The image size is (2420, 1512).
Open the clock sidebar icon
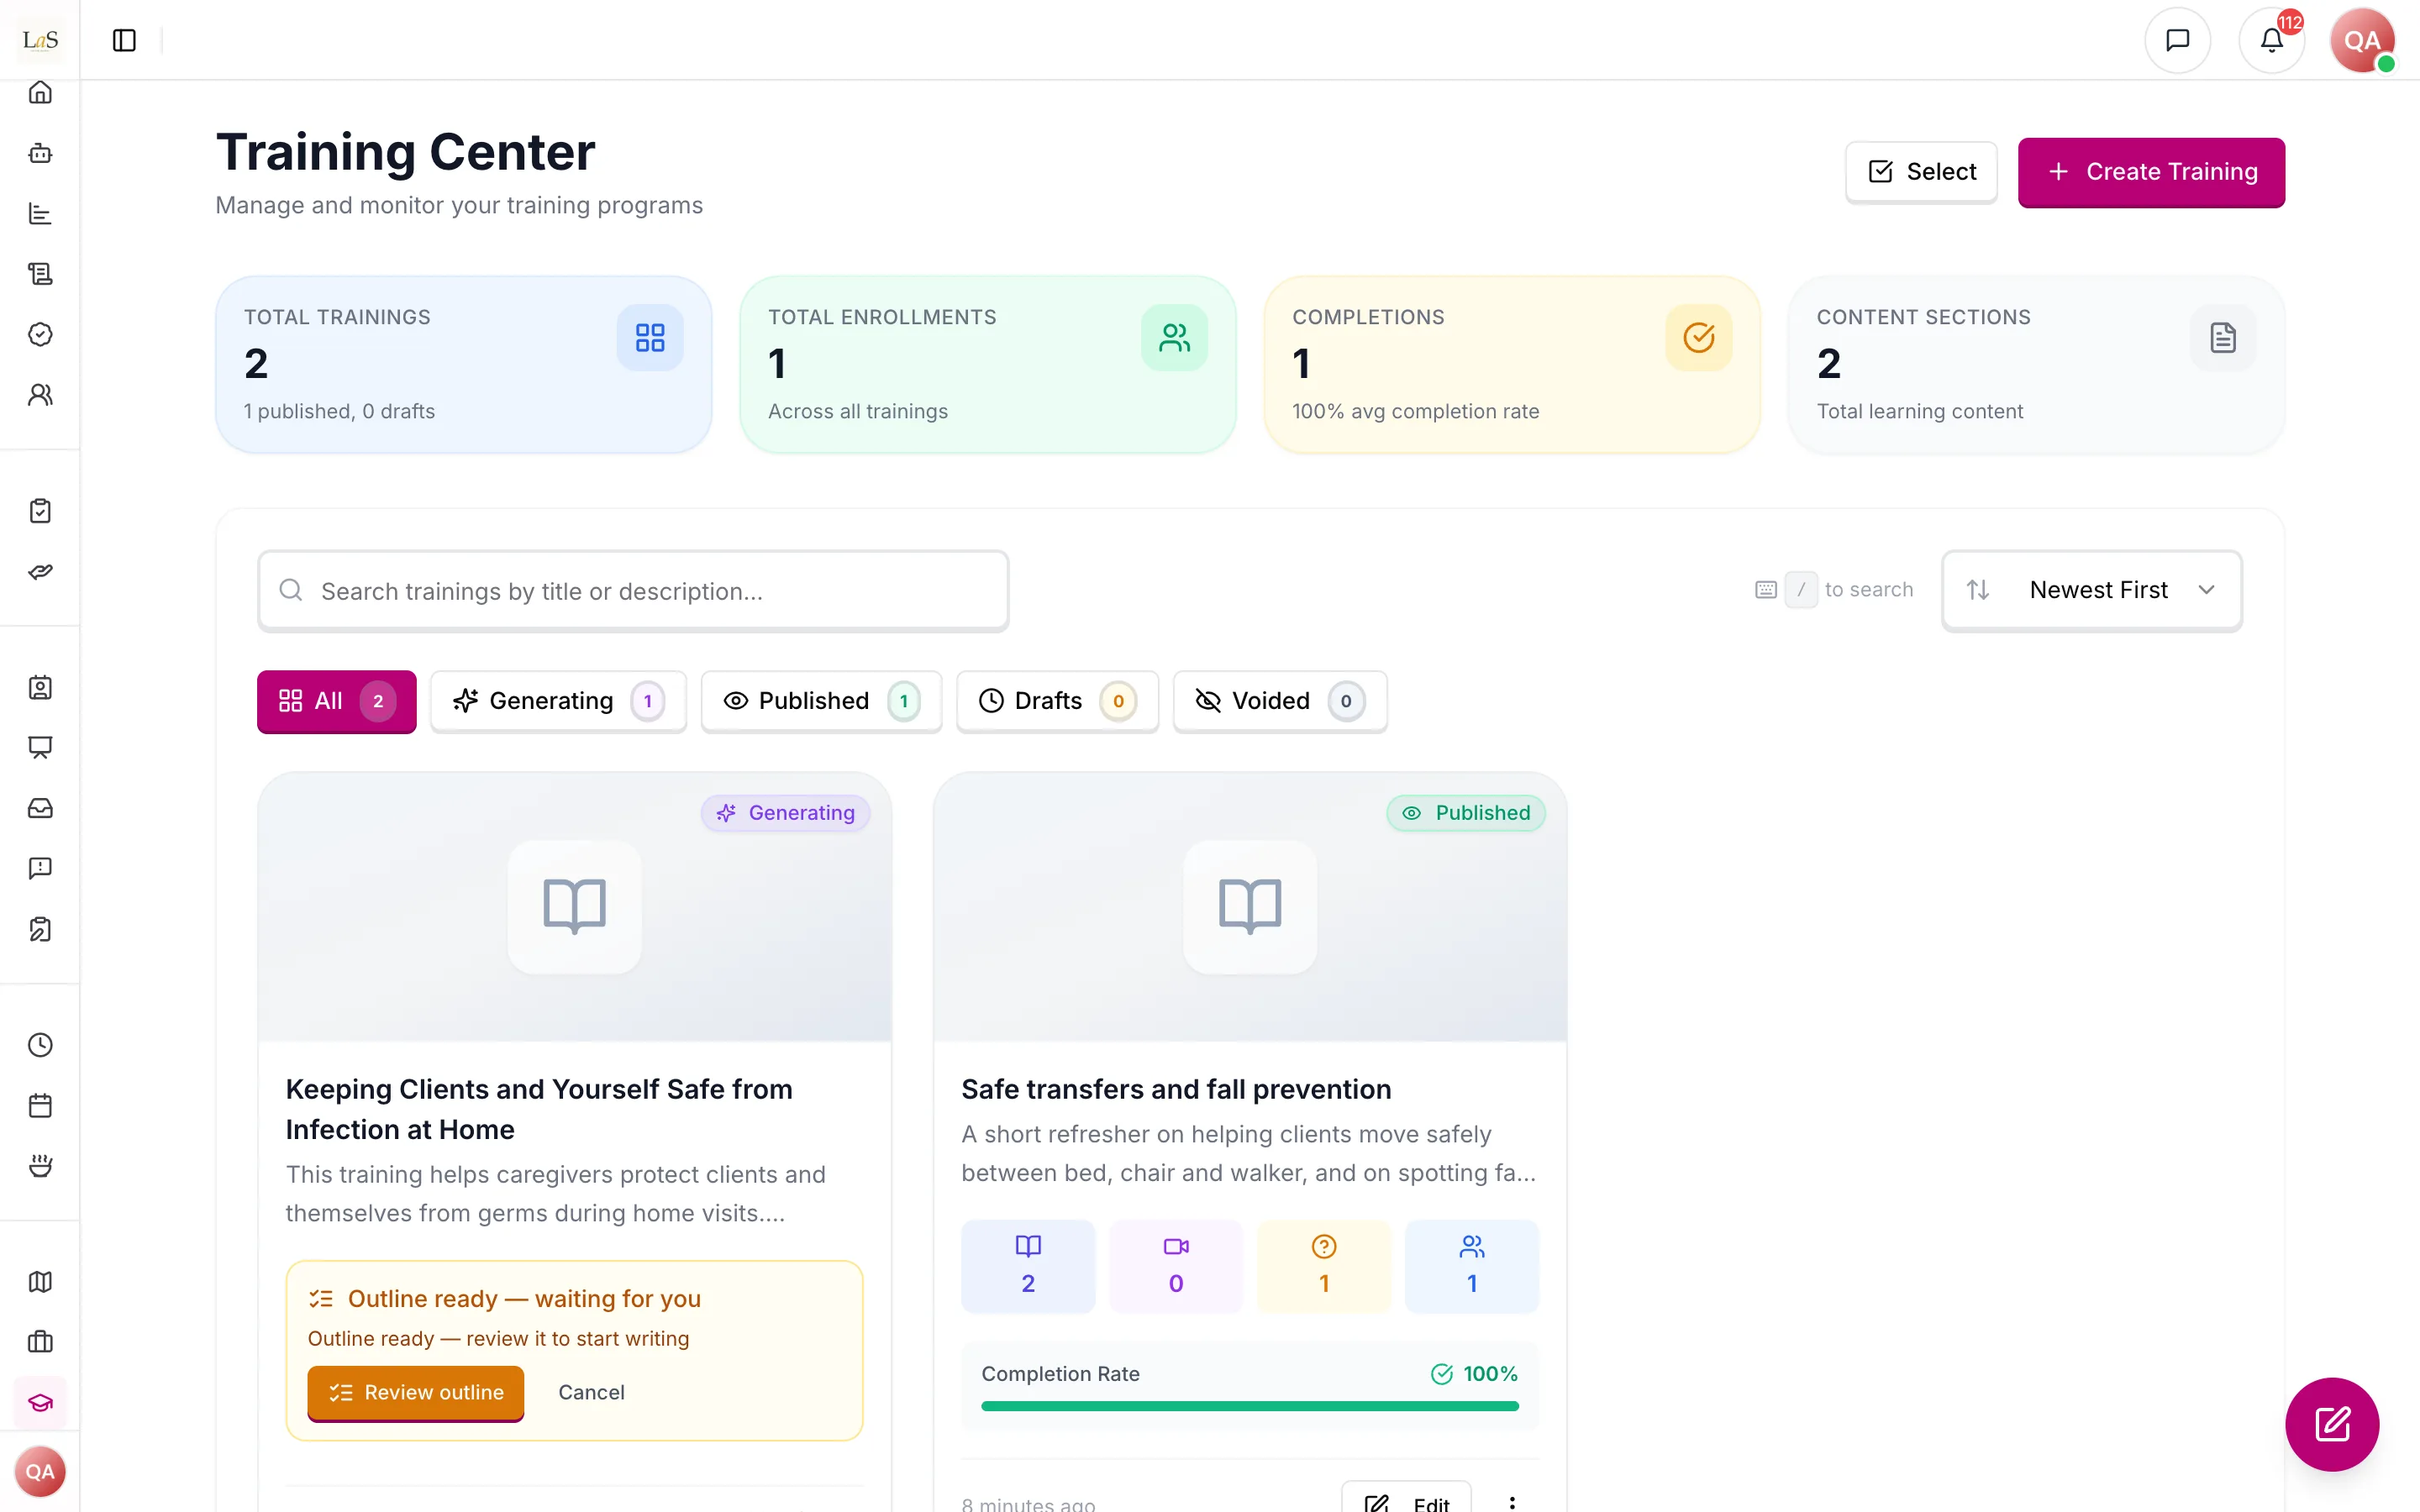40,1045
